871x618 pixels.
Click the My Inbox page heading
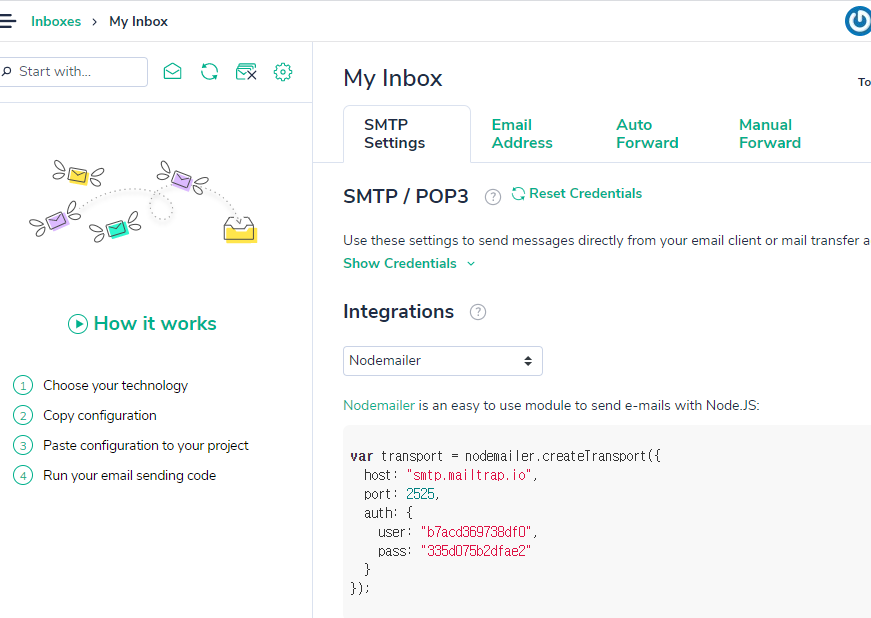coord(393,78)
